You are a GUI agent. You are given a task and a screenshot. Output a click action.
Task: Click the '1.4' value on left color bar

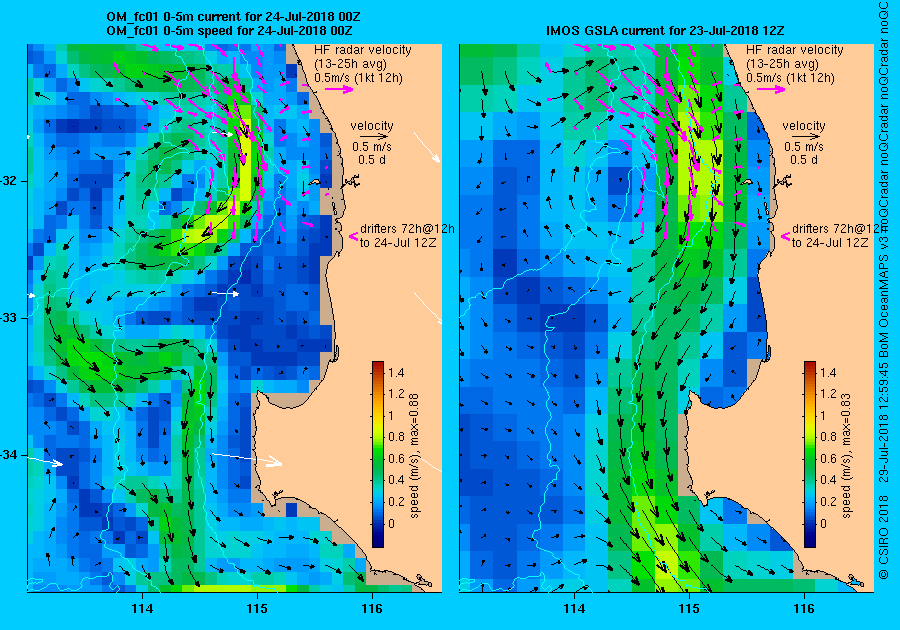pos(396,373)
